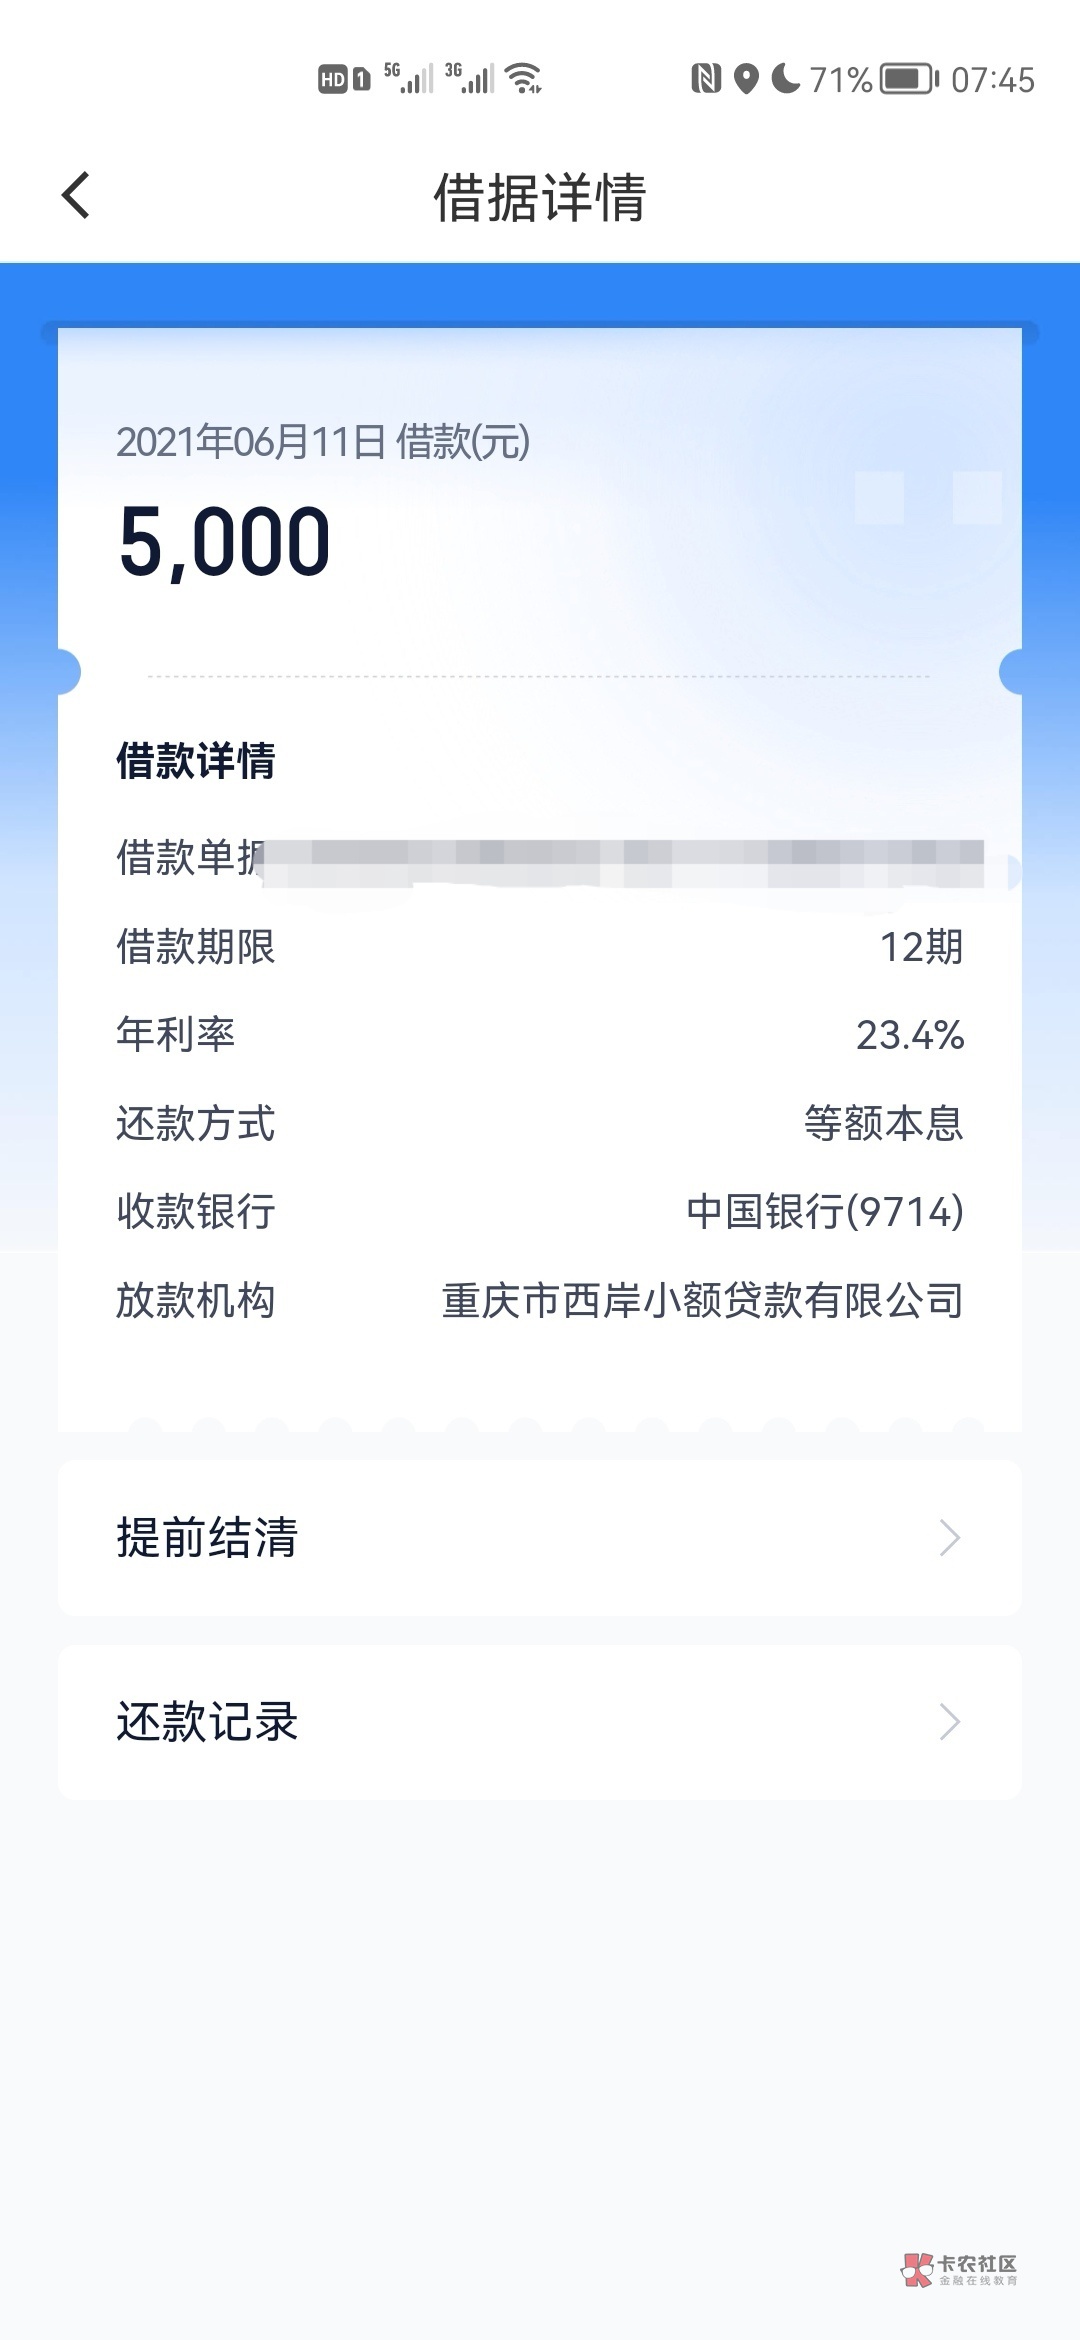This screenshot has height=2340, width=1080.
Task: Open 还款记录 repayment records
Action: click(207, 1722)
